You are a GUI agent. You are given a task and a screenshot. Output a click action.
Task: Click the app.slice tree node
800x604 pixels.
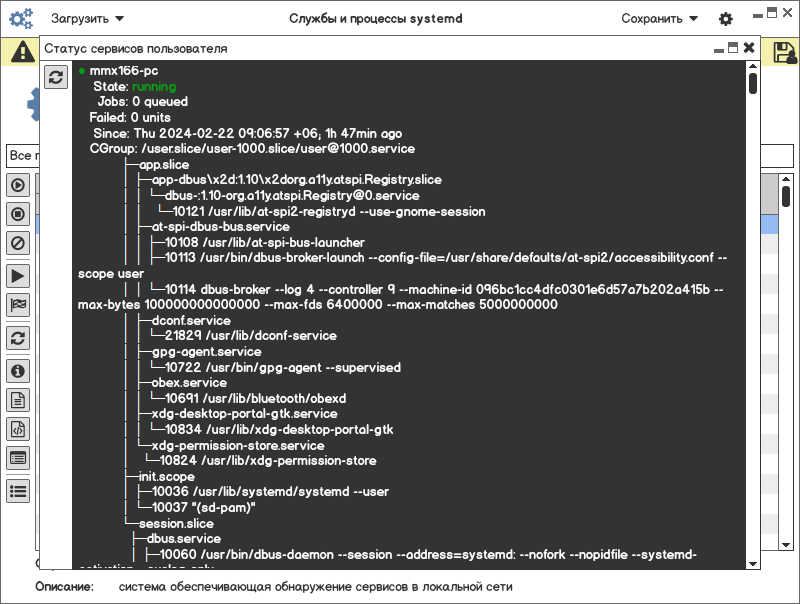coord(164,165)
